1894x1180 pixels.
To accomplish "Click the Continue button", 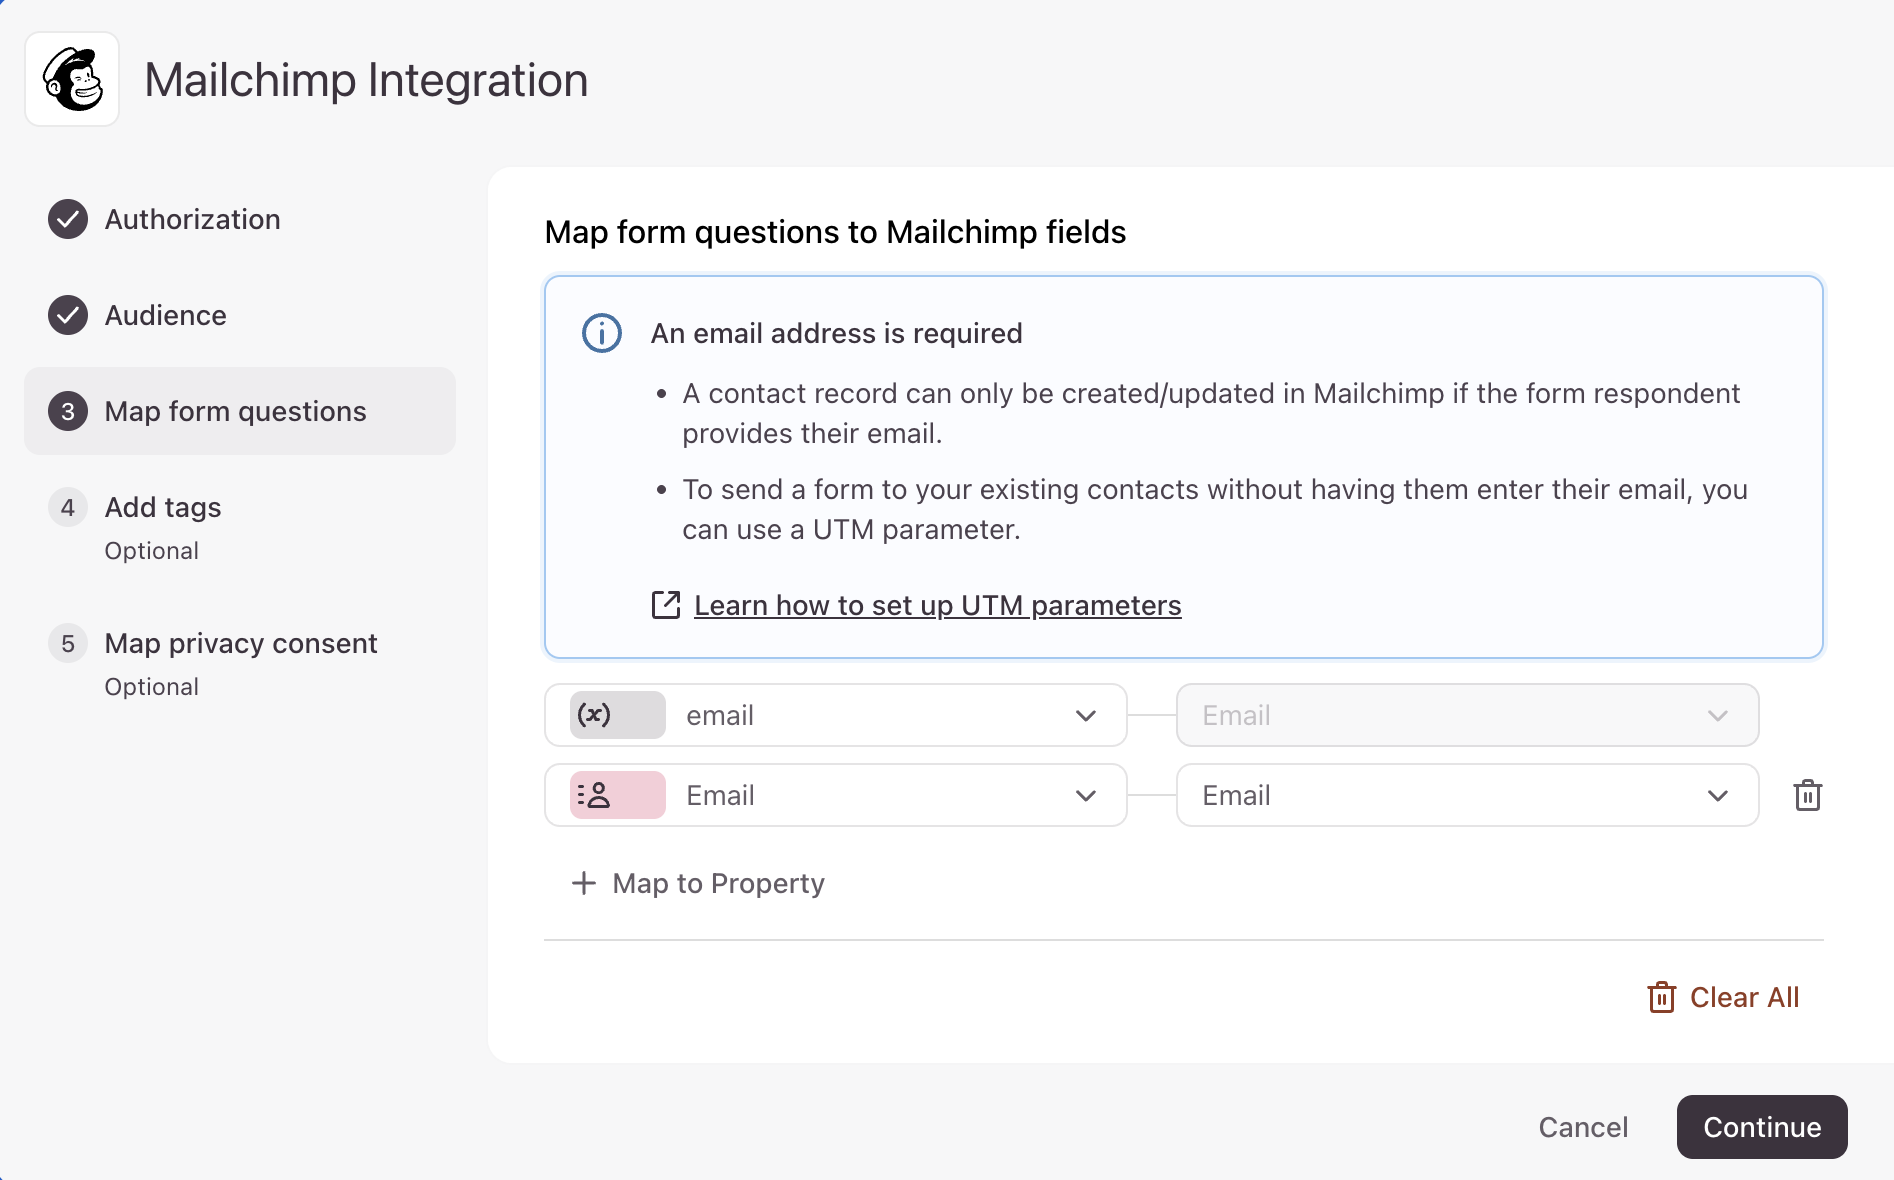I will pyautogui.click(x=1762, y=1127).
